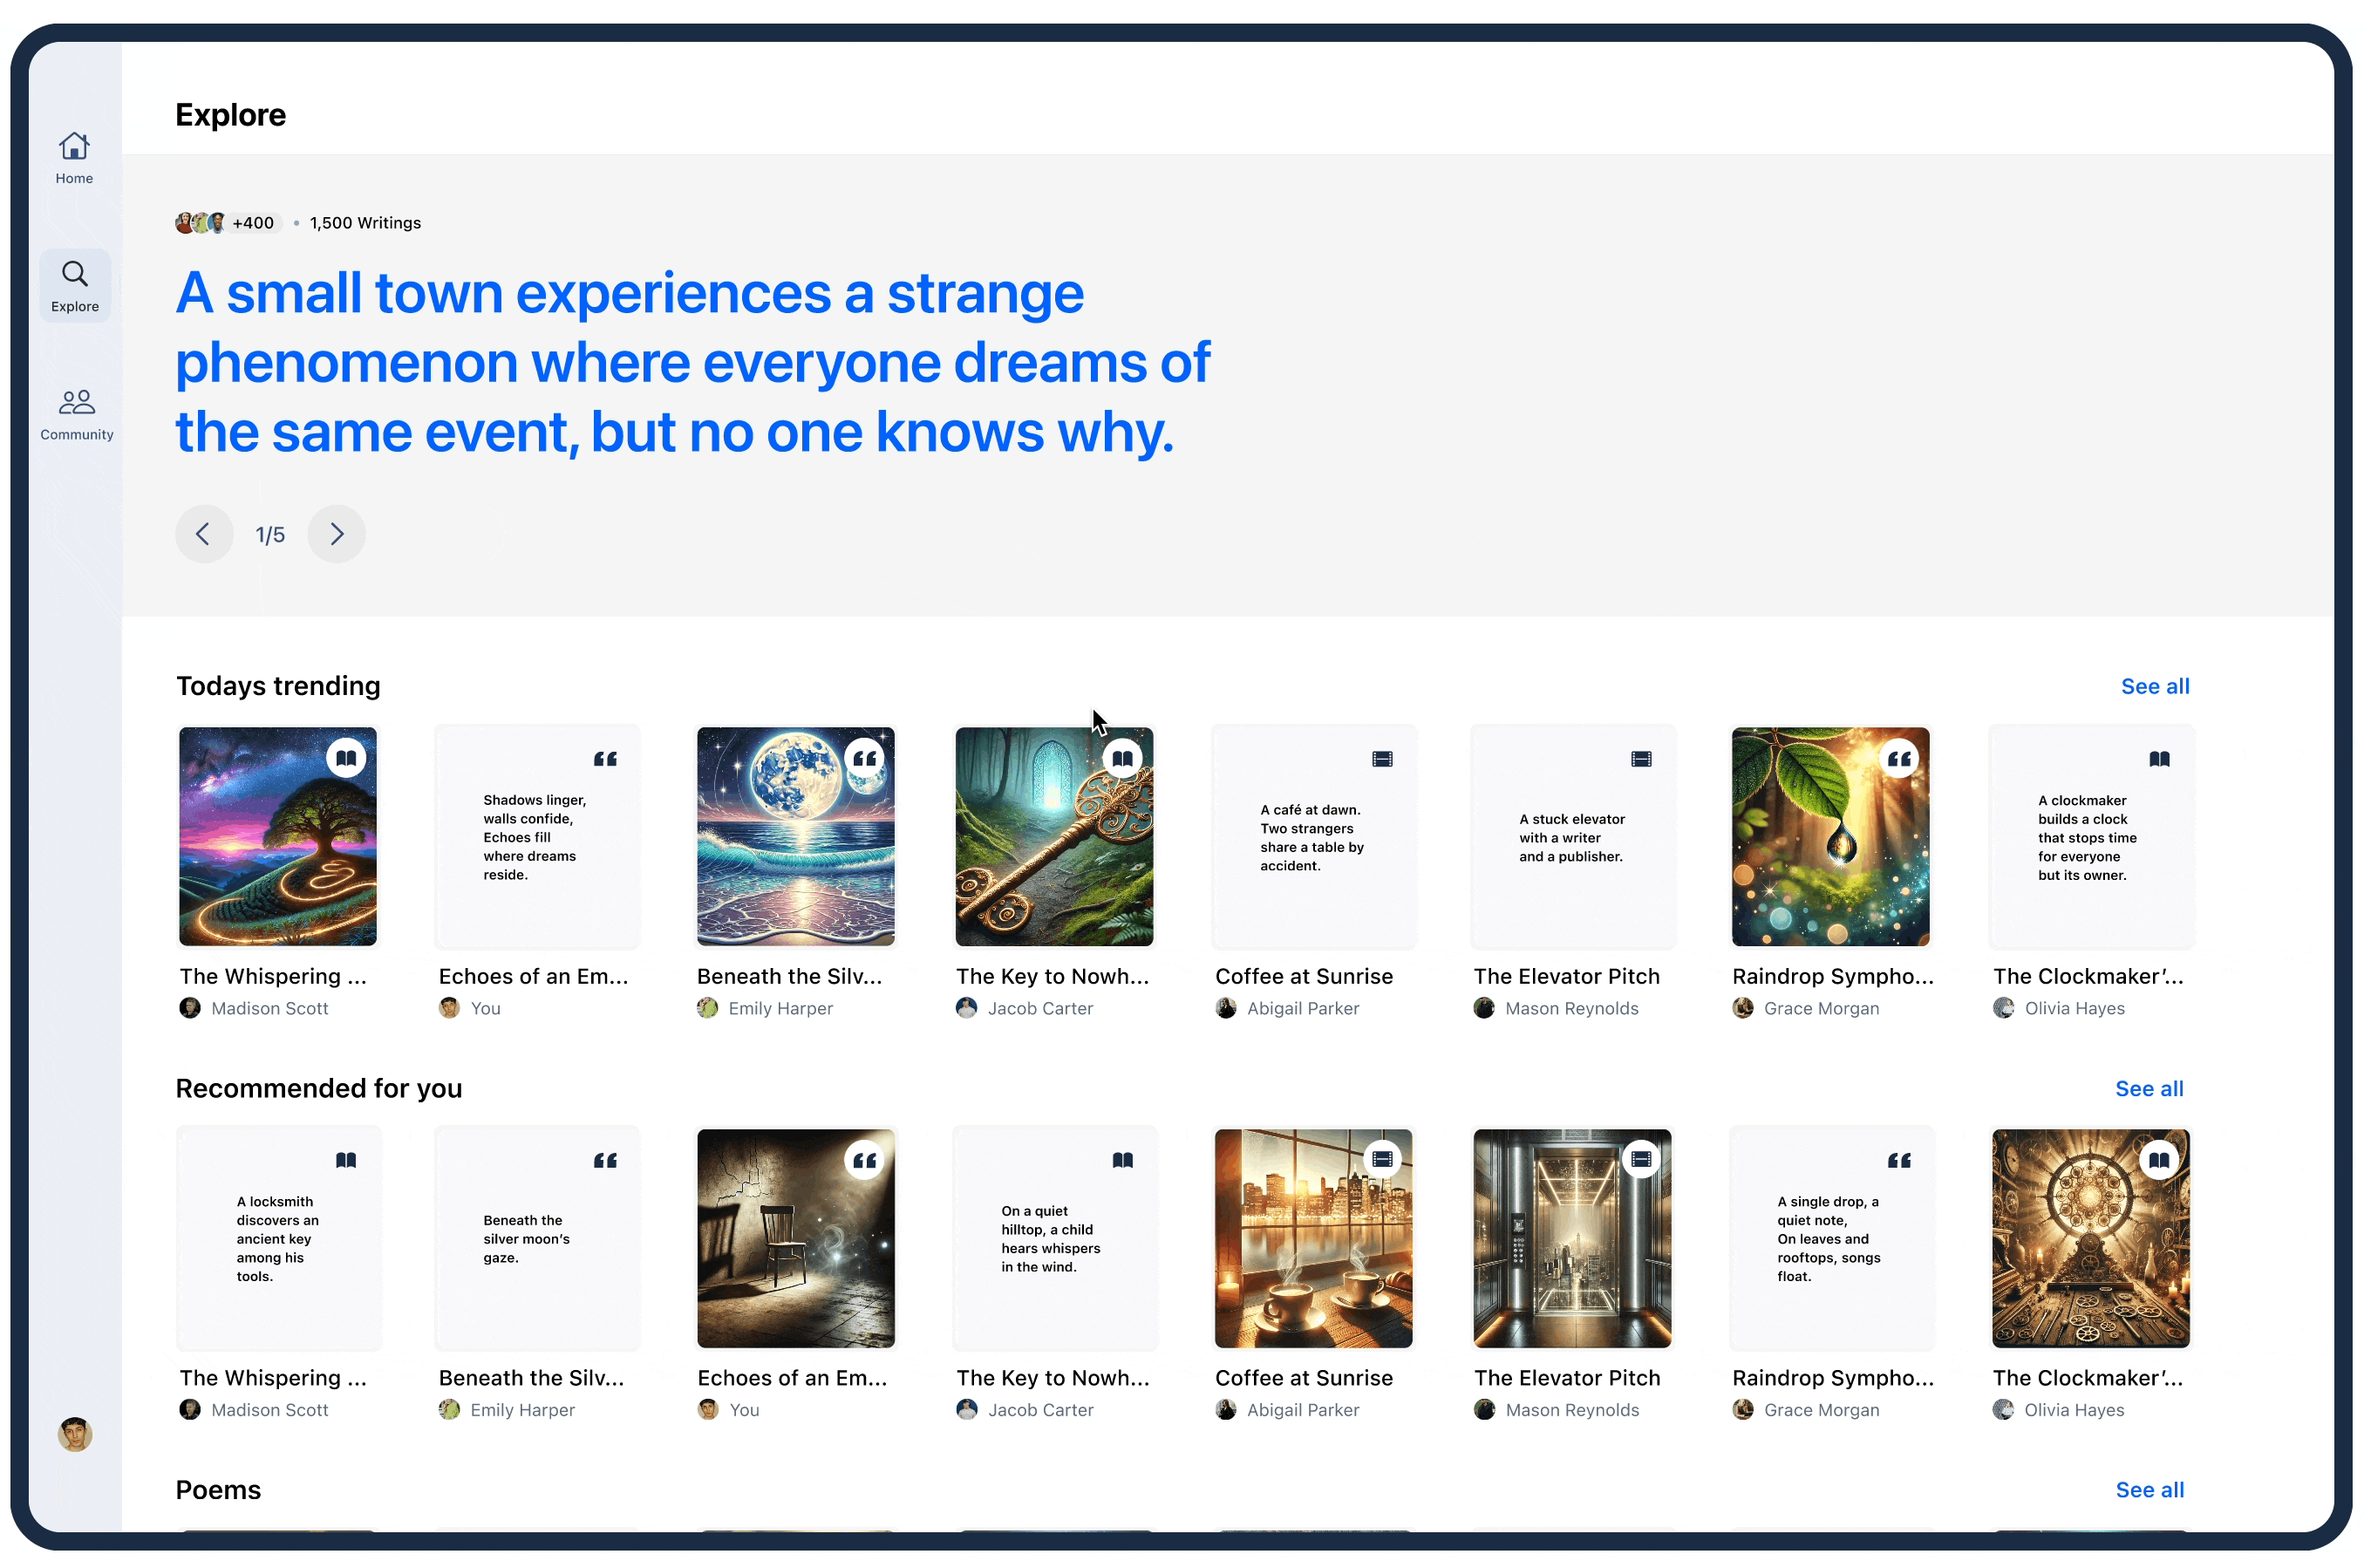
Task: See all for Recommended for you
Action: click(2149, 1089)
